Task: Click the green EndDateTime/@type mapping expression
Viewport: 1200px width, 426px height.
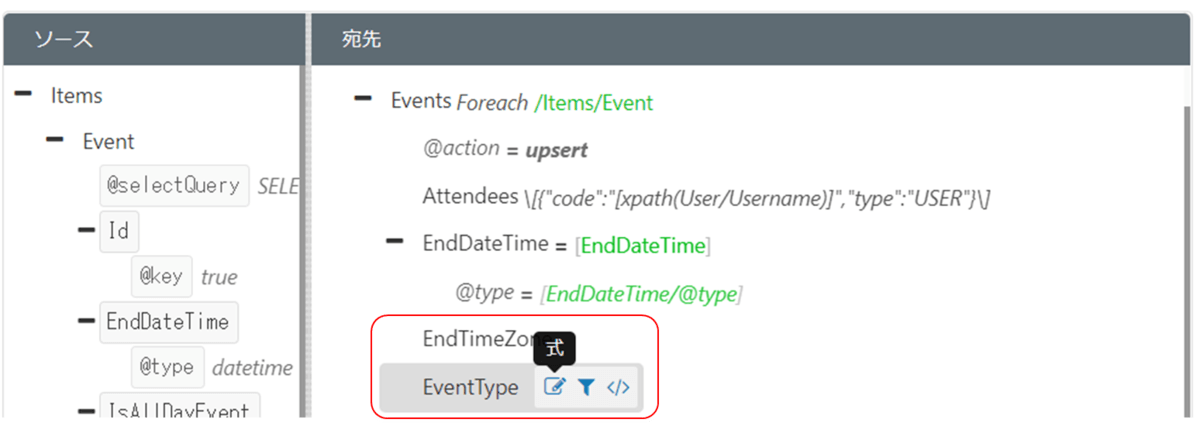Action: tap(640, 293)
